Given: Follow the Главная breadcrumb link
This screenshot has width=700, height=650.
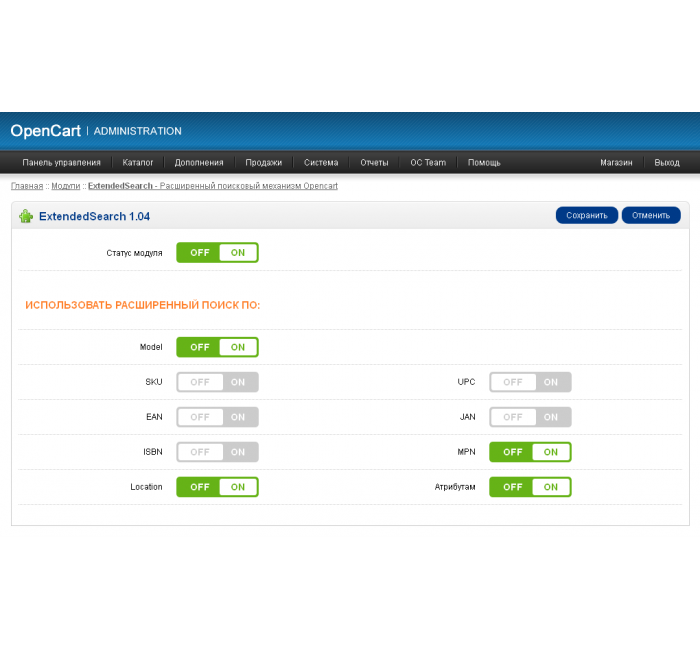Looking at the screenshot, I should 27,186.
